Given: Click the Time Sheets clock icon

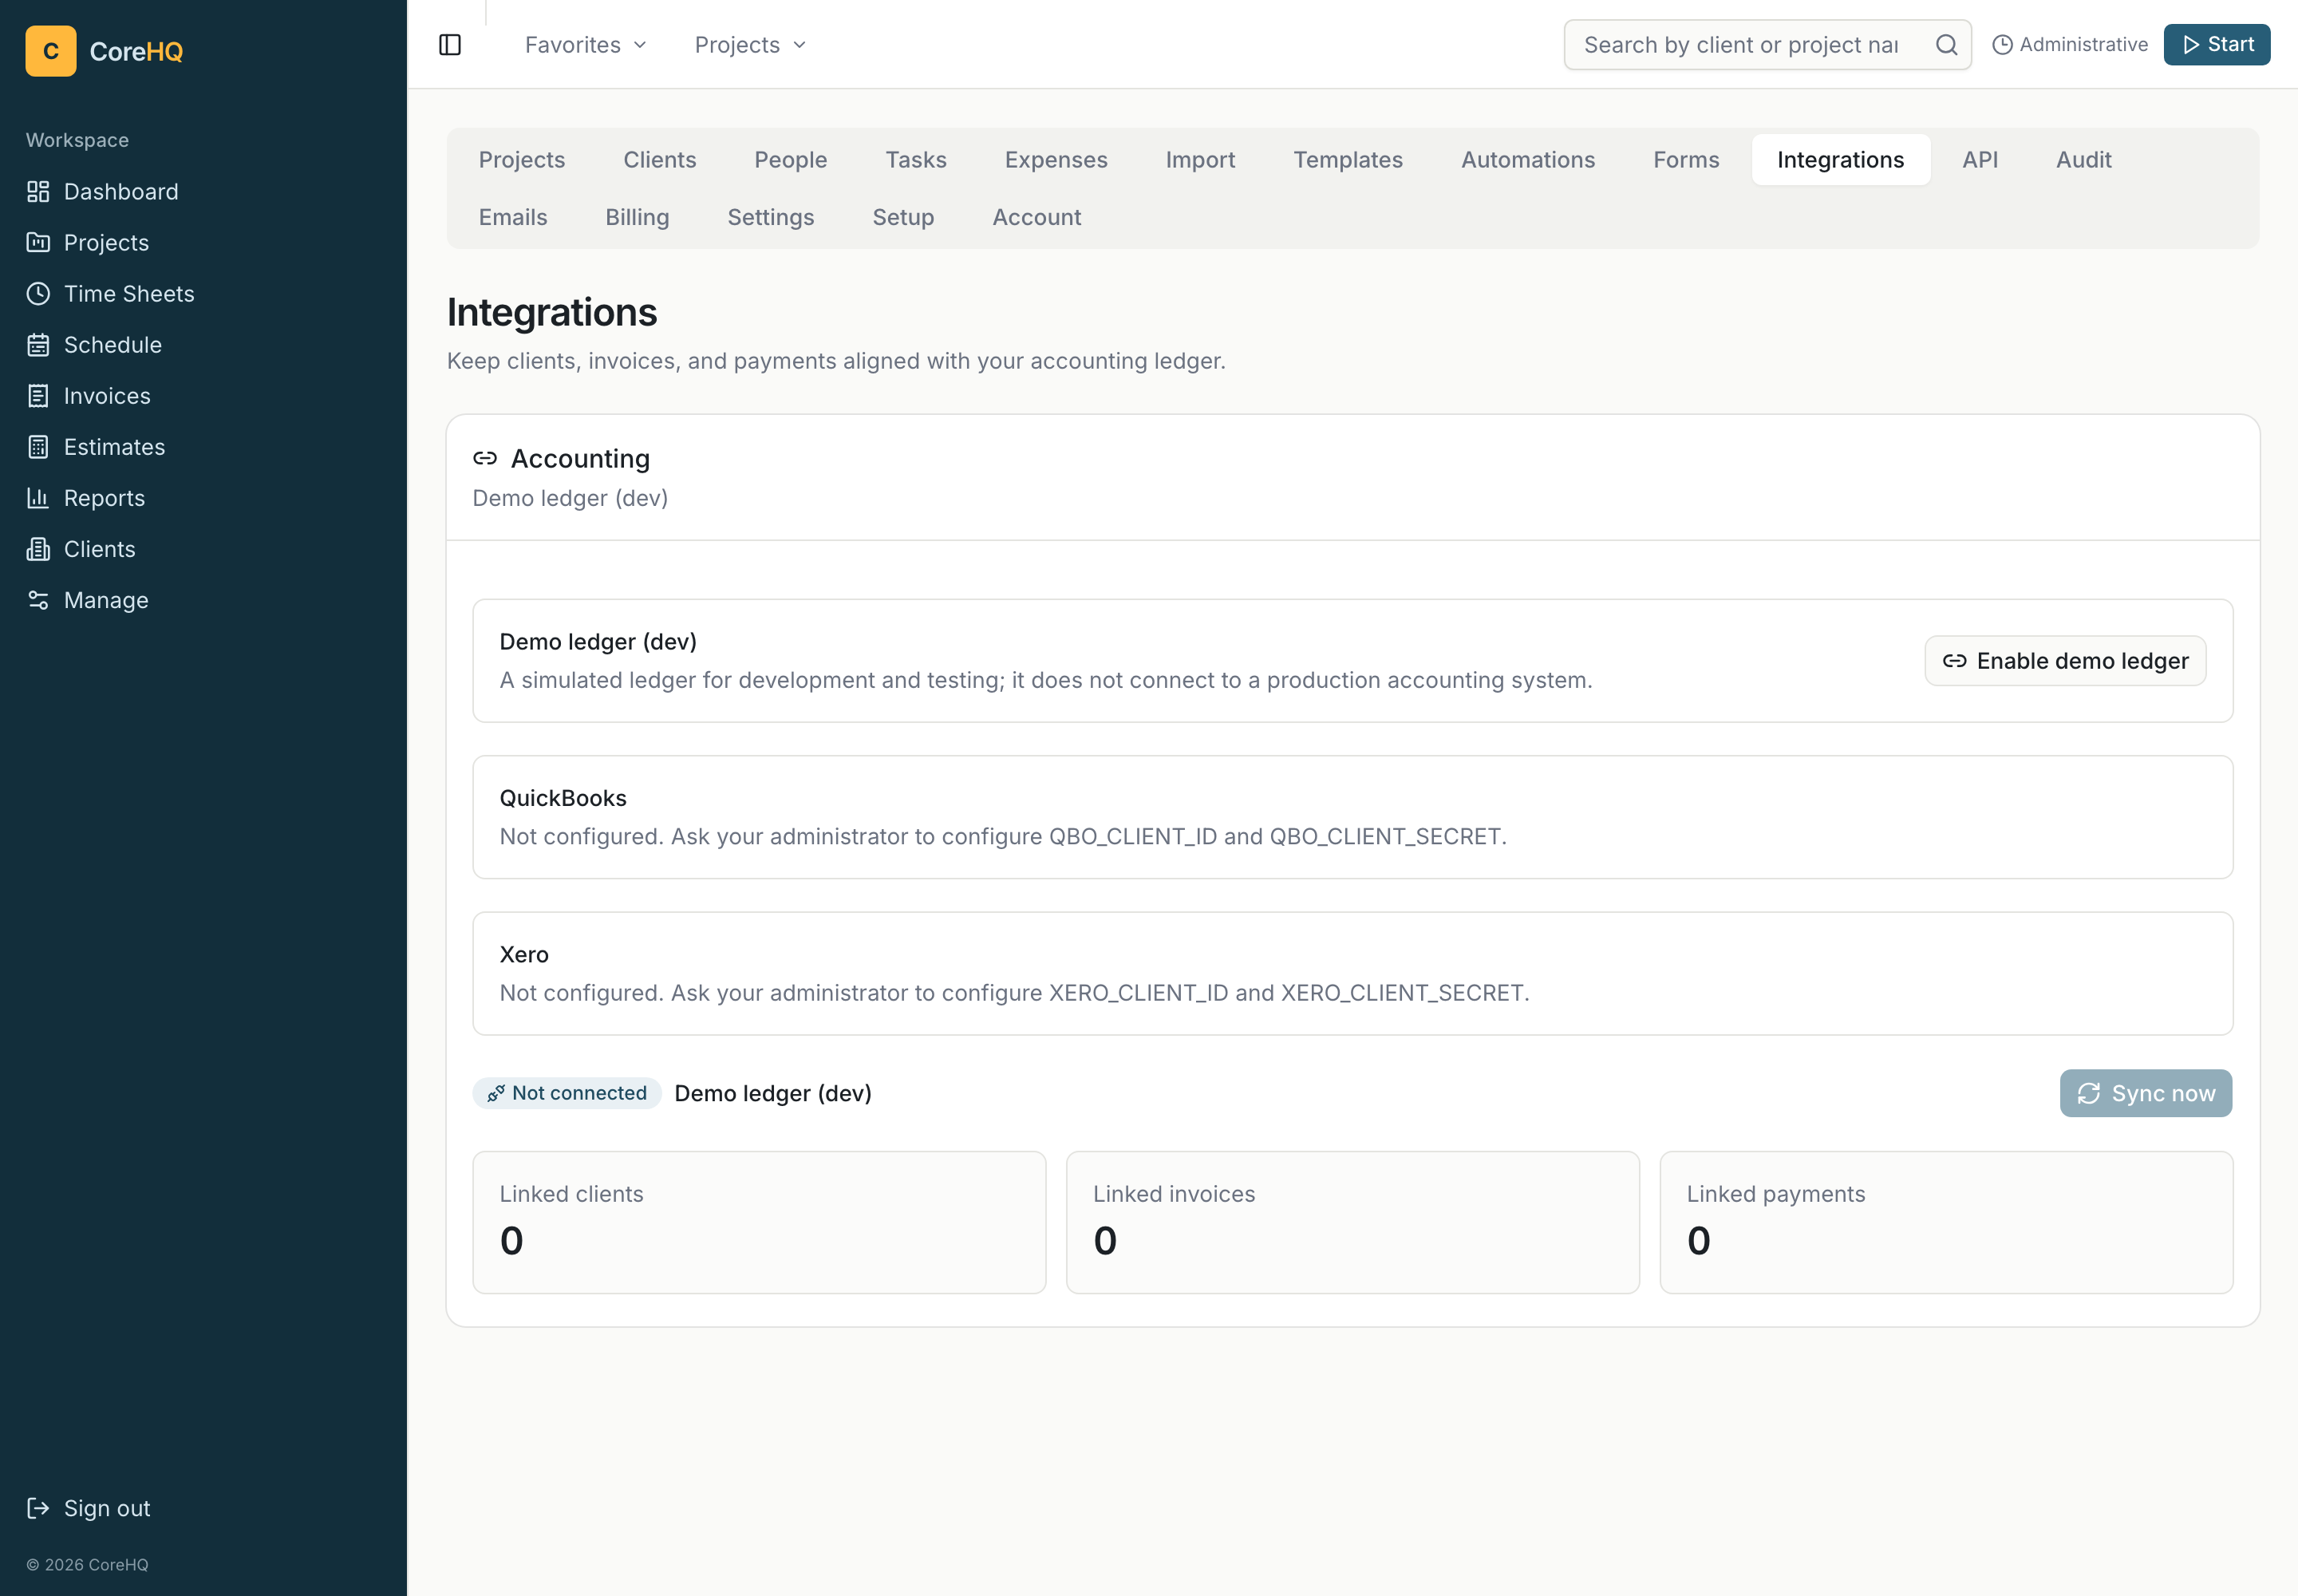Looking at the screenshot, I should click(x=38, y=293).
